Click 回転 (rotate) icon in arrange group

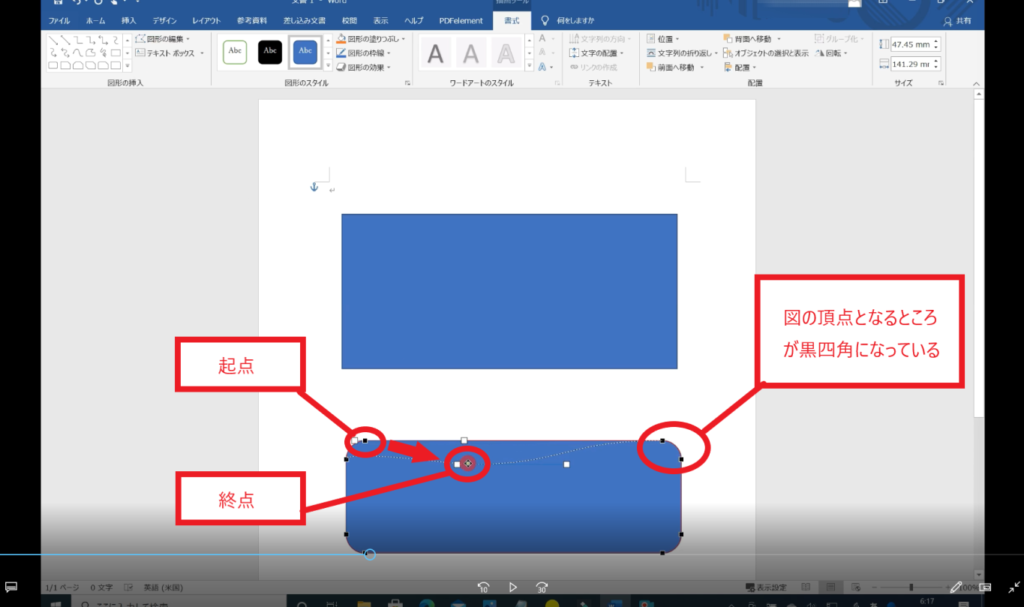831,53
